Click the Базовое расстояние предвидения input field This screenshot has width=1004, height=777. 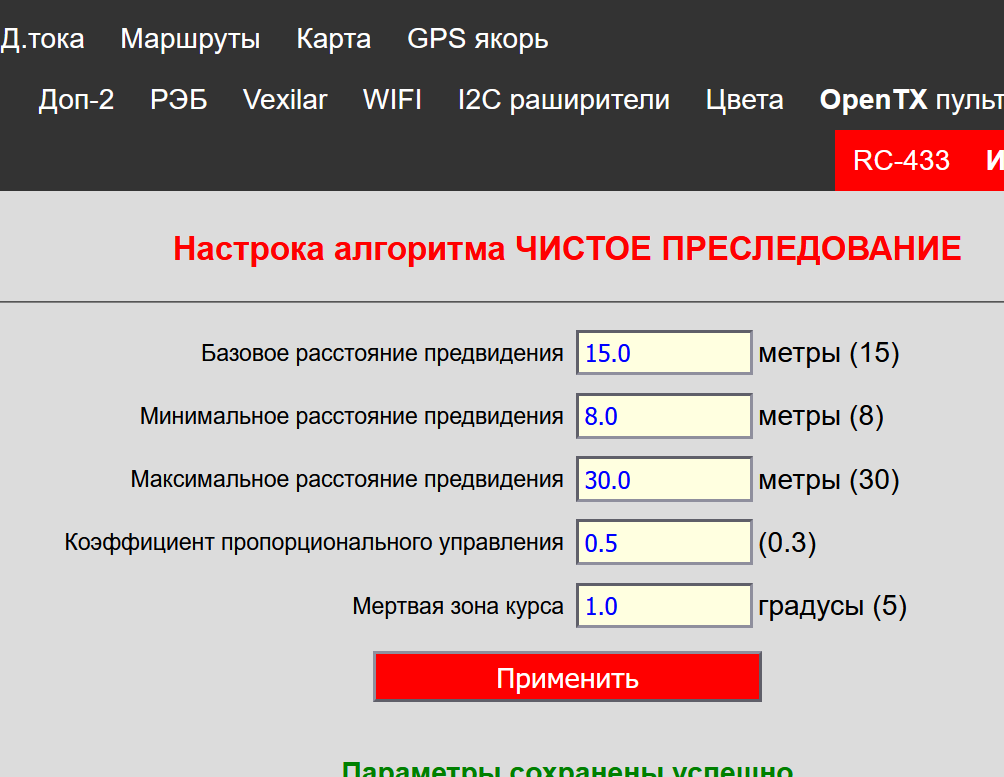click(x=663, y=353)
